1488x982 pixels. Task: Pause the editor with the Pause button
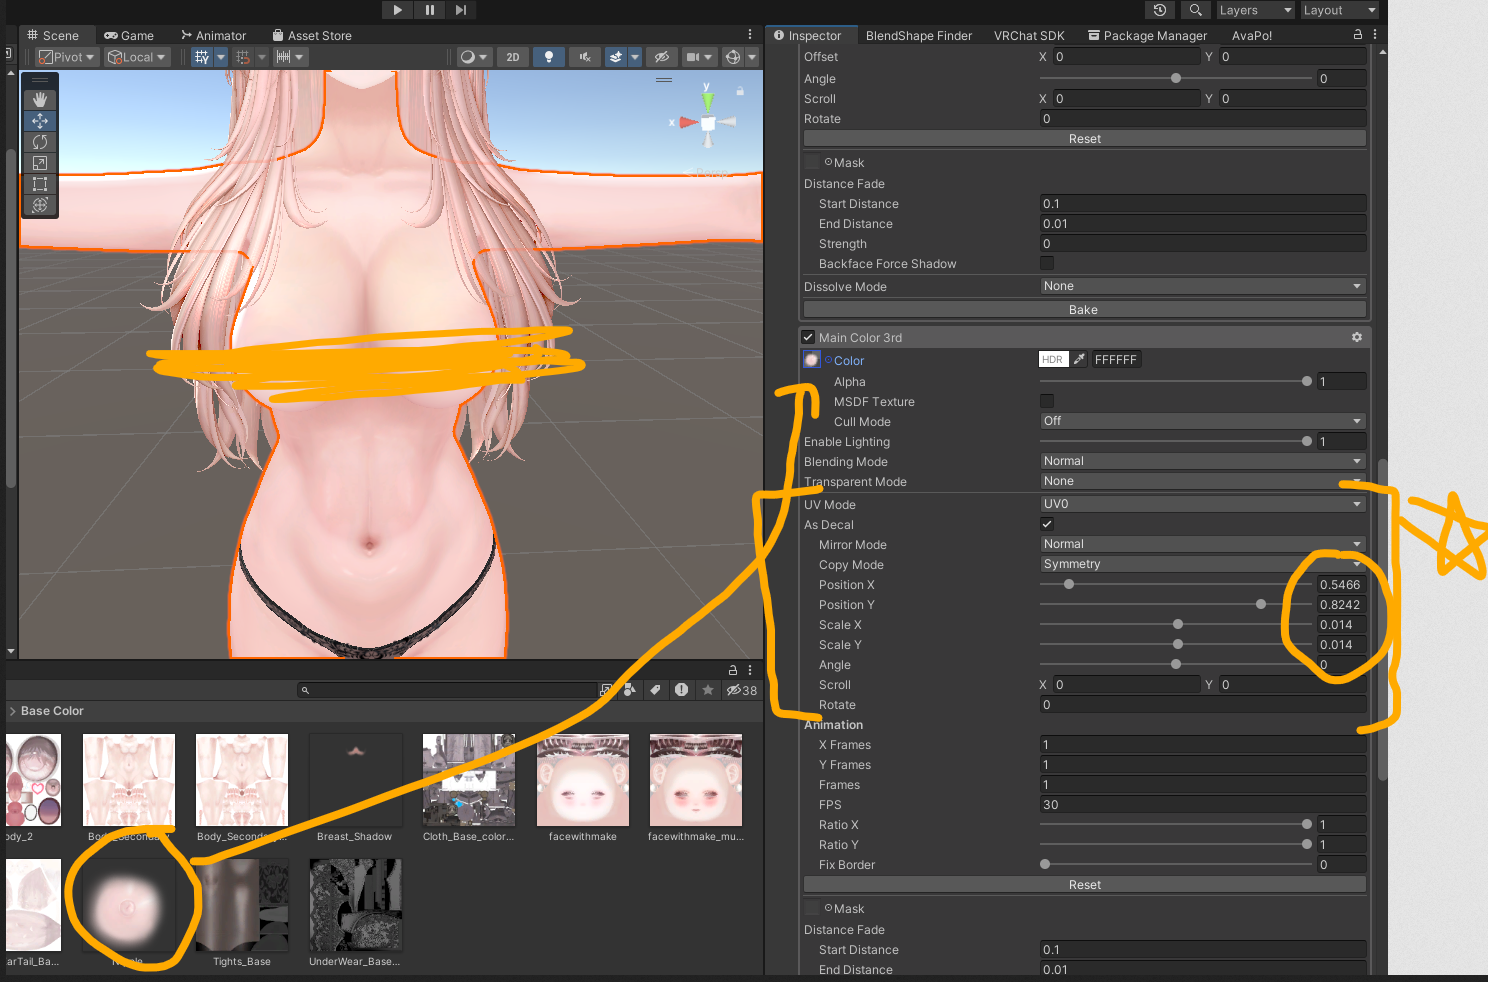click(x=430, y=10)
